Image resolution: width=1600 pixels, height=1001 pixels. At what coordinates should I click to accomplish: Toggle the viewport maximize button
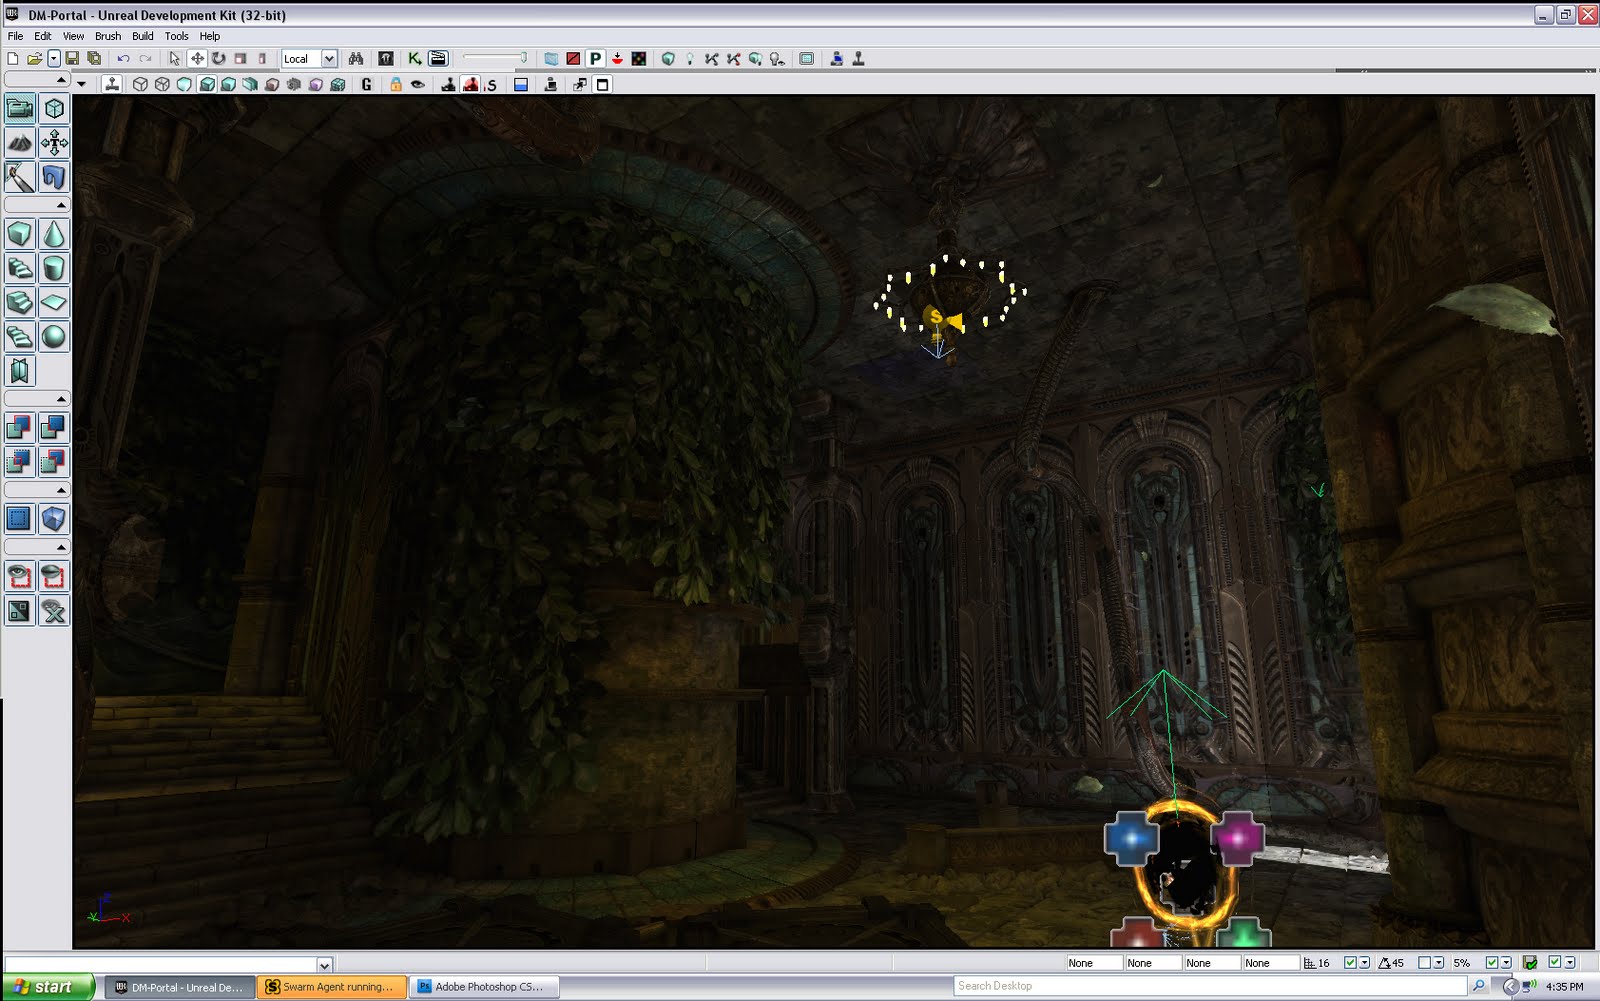[603, 85]
